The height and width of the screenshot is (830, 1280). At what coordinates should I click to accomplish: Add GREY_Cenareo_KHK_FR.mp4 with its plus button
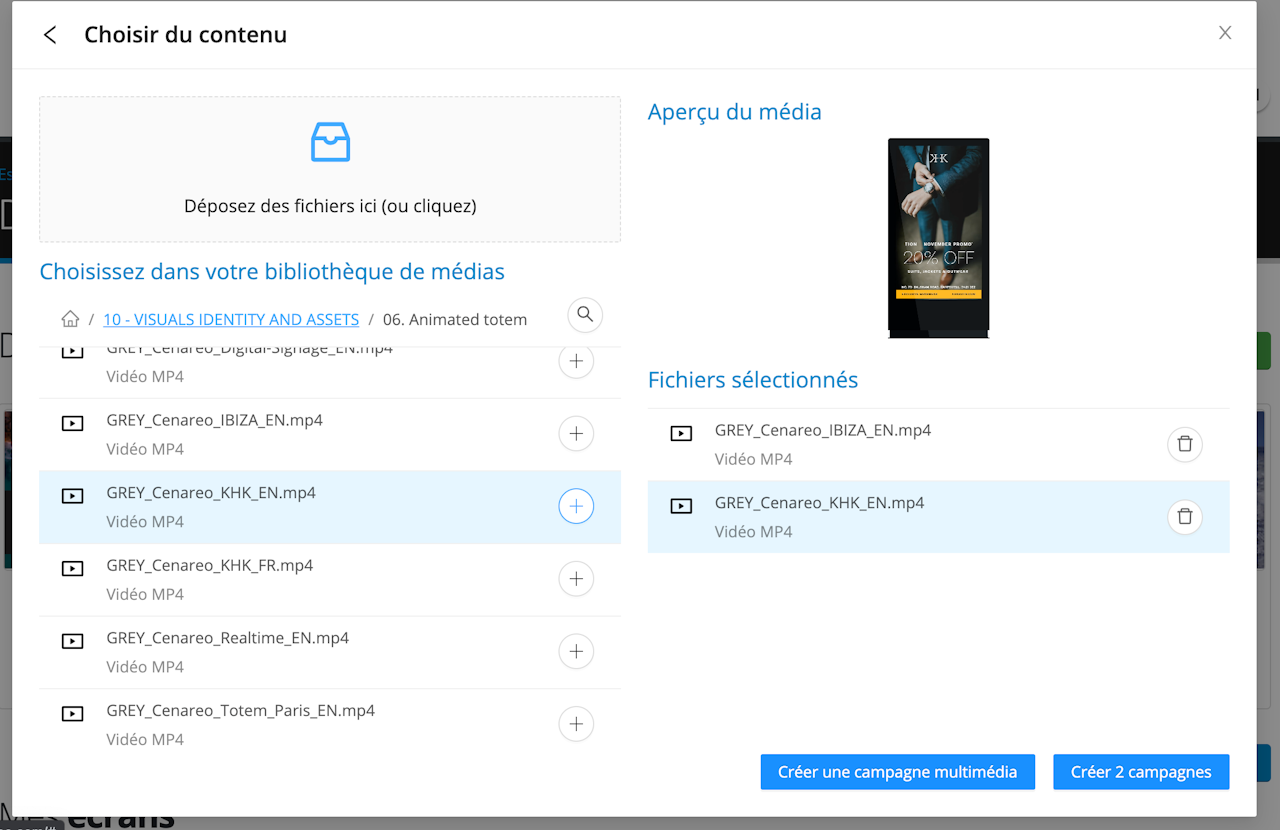point(576,579)
